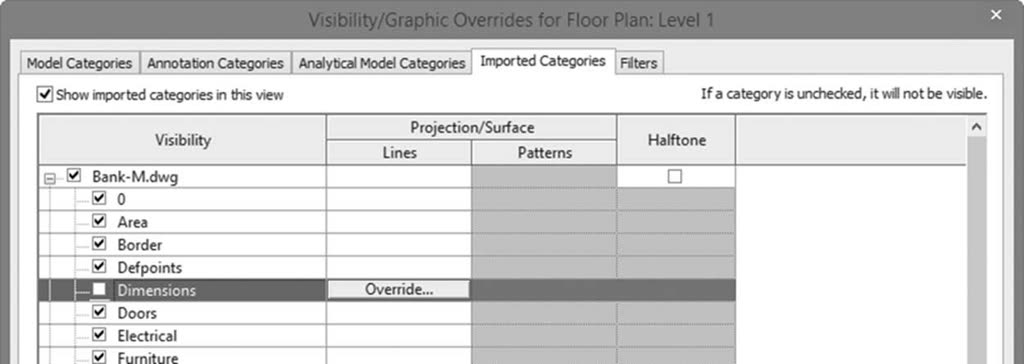
Task: Hide the Border layer
Action: point(99,244)
